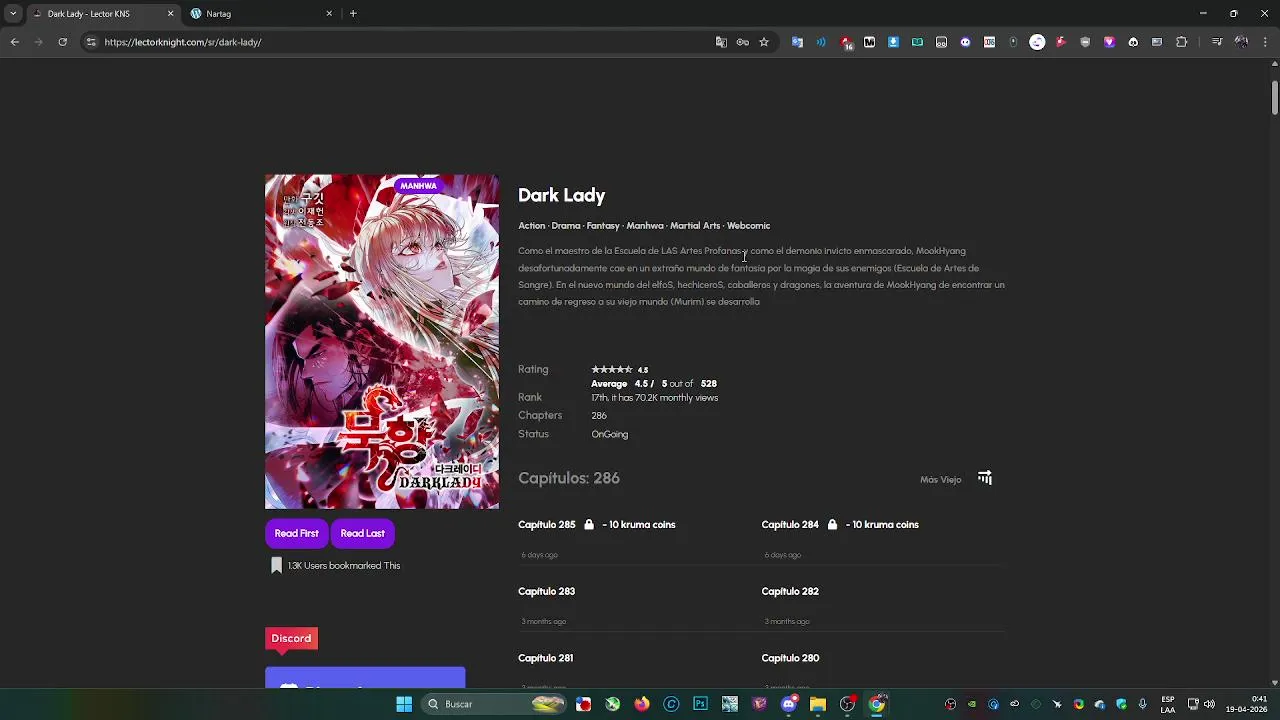Click the page vertical scrollbar thumb
This screenshot has height=720, width=1280.
(x=1275, y=97)
